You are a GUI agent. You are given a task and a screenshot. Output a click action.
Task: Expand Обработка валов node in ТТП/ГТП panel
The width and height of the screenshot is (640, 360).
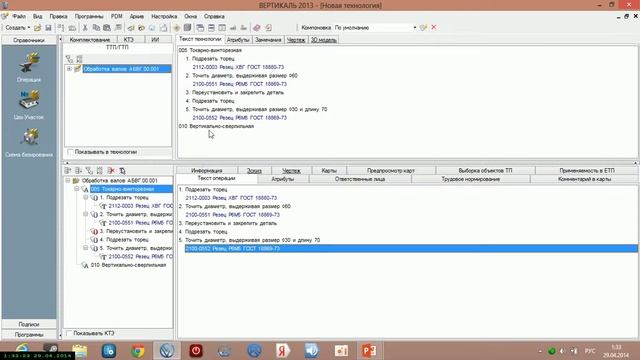pos(69,69)
